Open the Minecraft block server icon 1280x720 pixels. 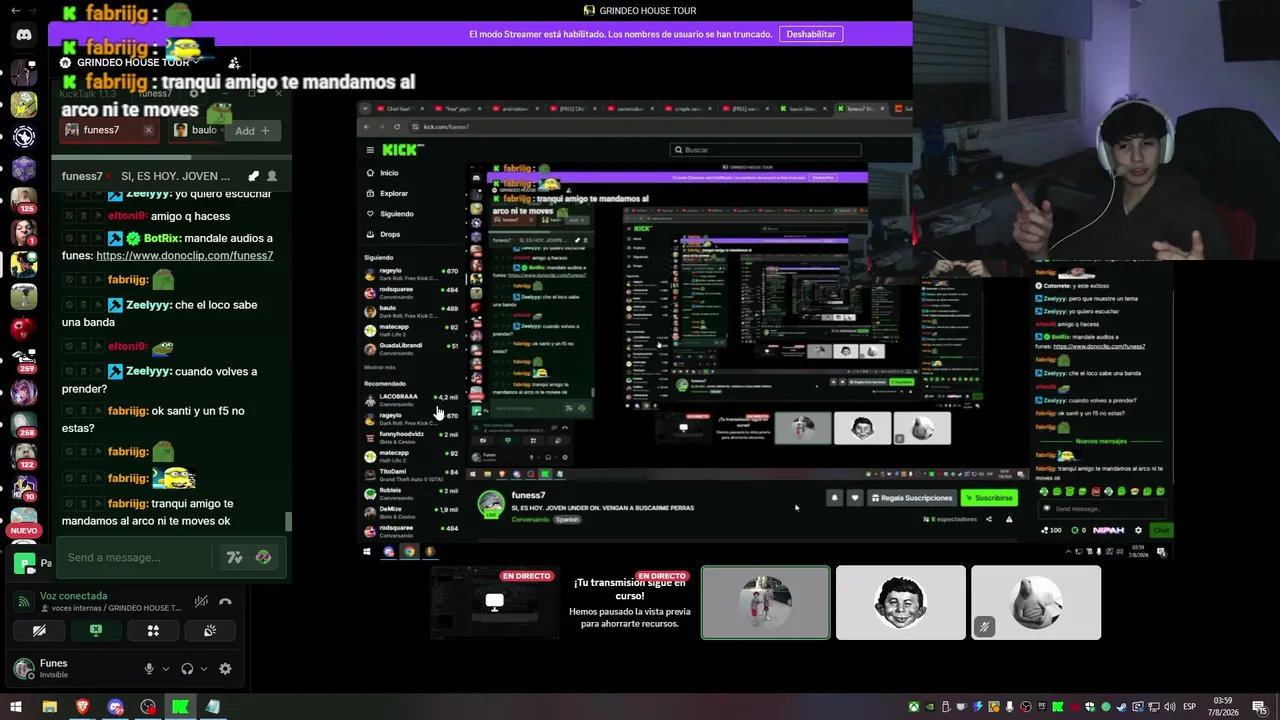[24, 168]
